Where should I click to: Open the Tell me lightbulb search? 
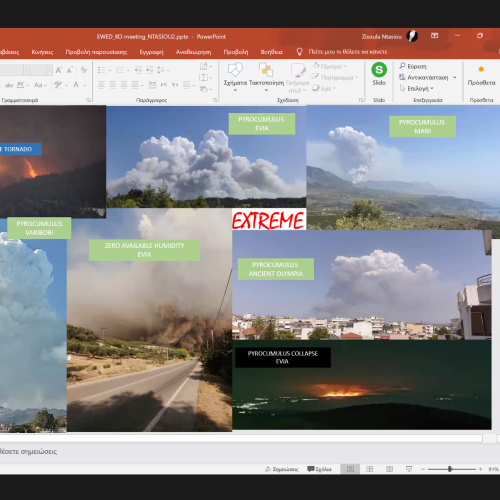tap(299, 52)
